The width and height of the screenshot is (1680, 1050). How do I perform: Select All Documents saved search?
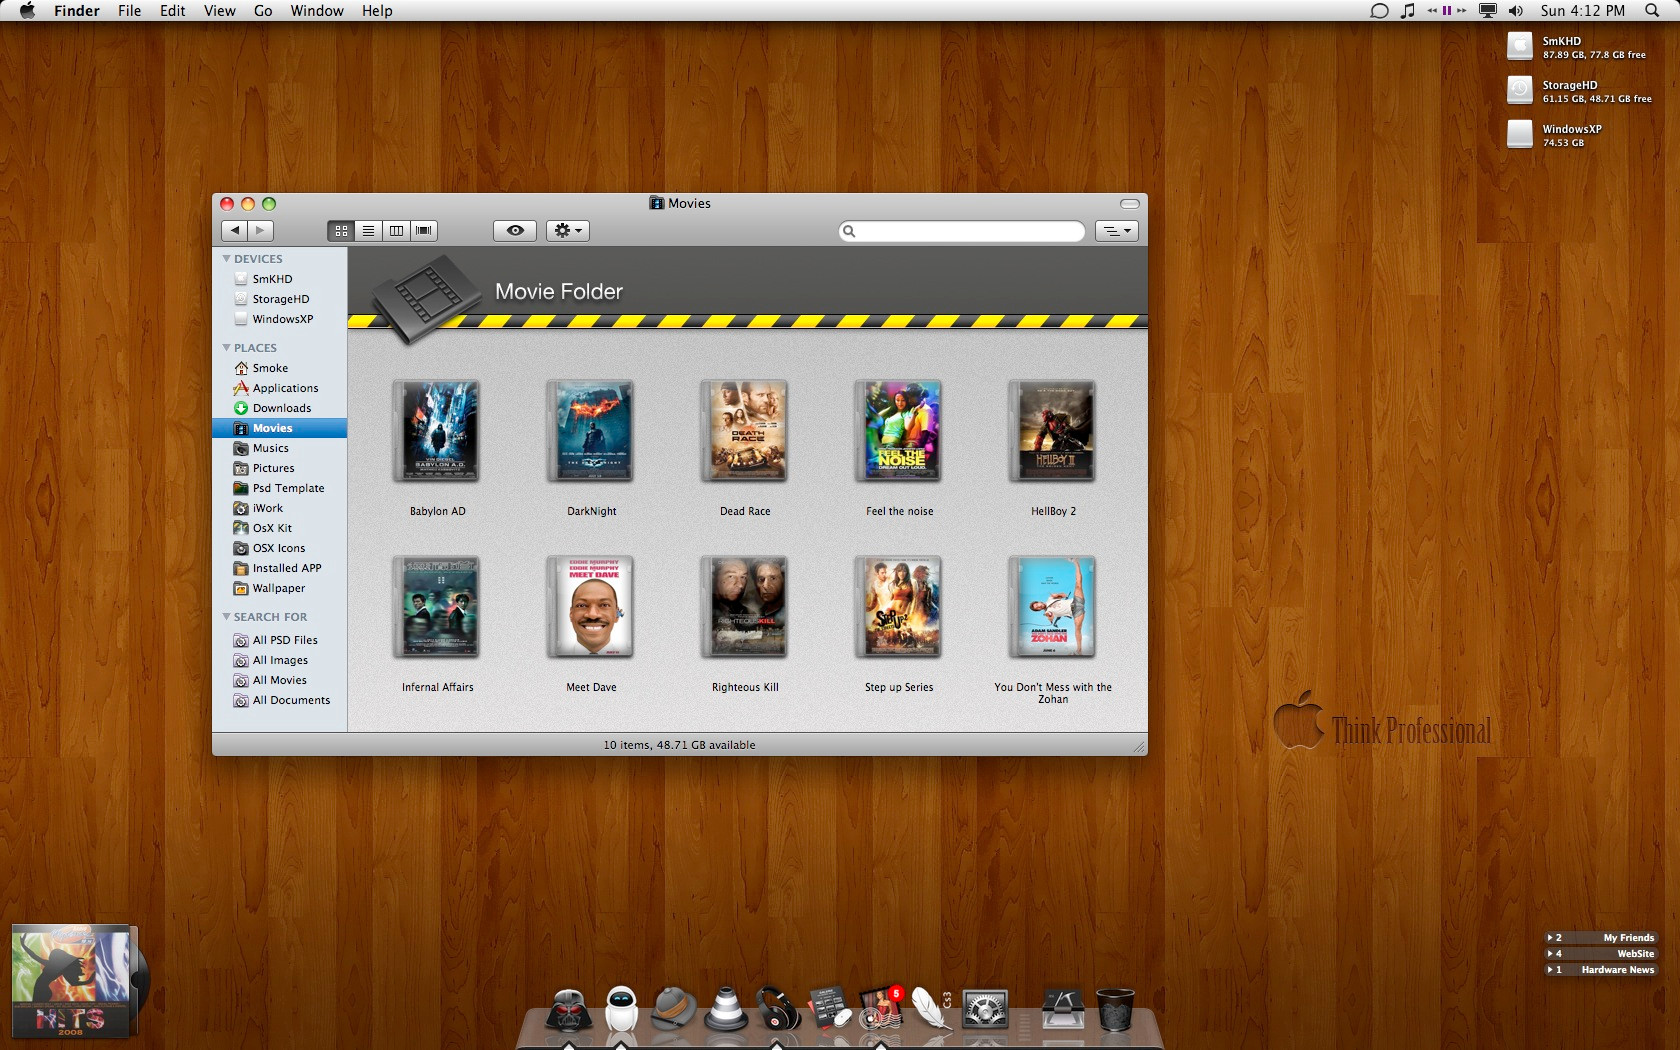tap(279, 700)
